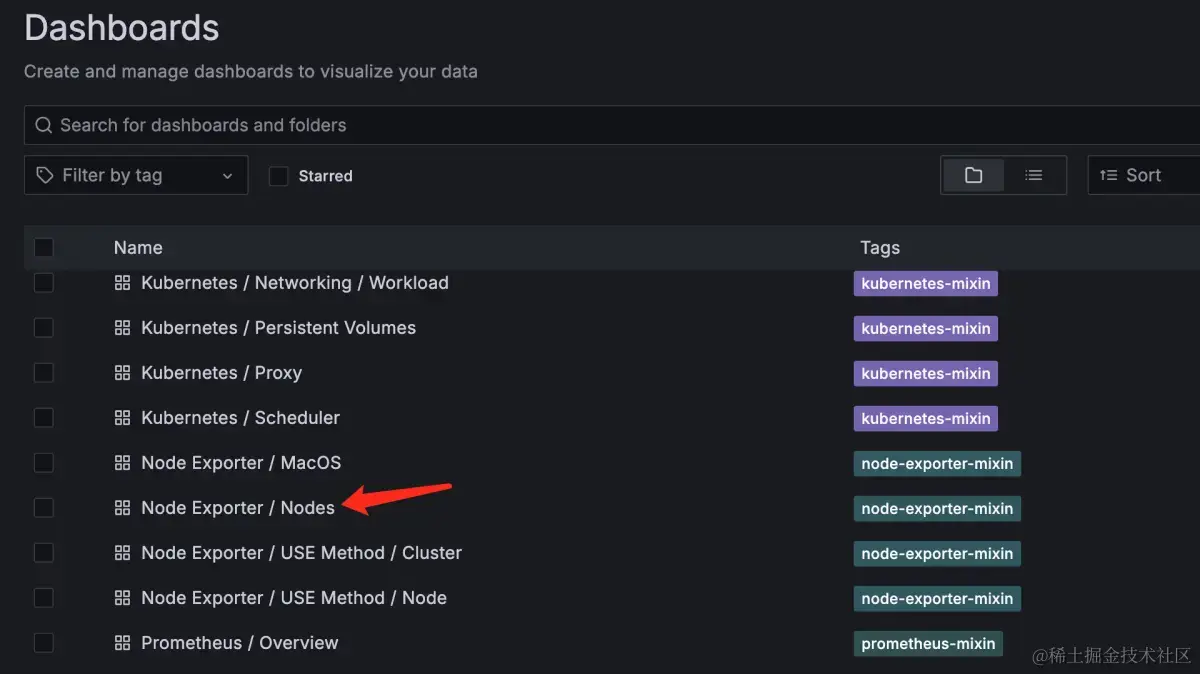Select the checkbox for Node Exporter / Nodes
The width and height of the screenshot is (1200, 674).
[x=44, y=508]
